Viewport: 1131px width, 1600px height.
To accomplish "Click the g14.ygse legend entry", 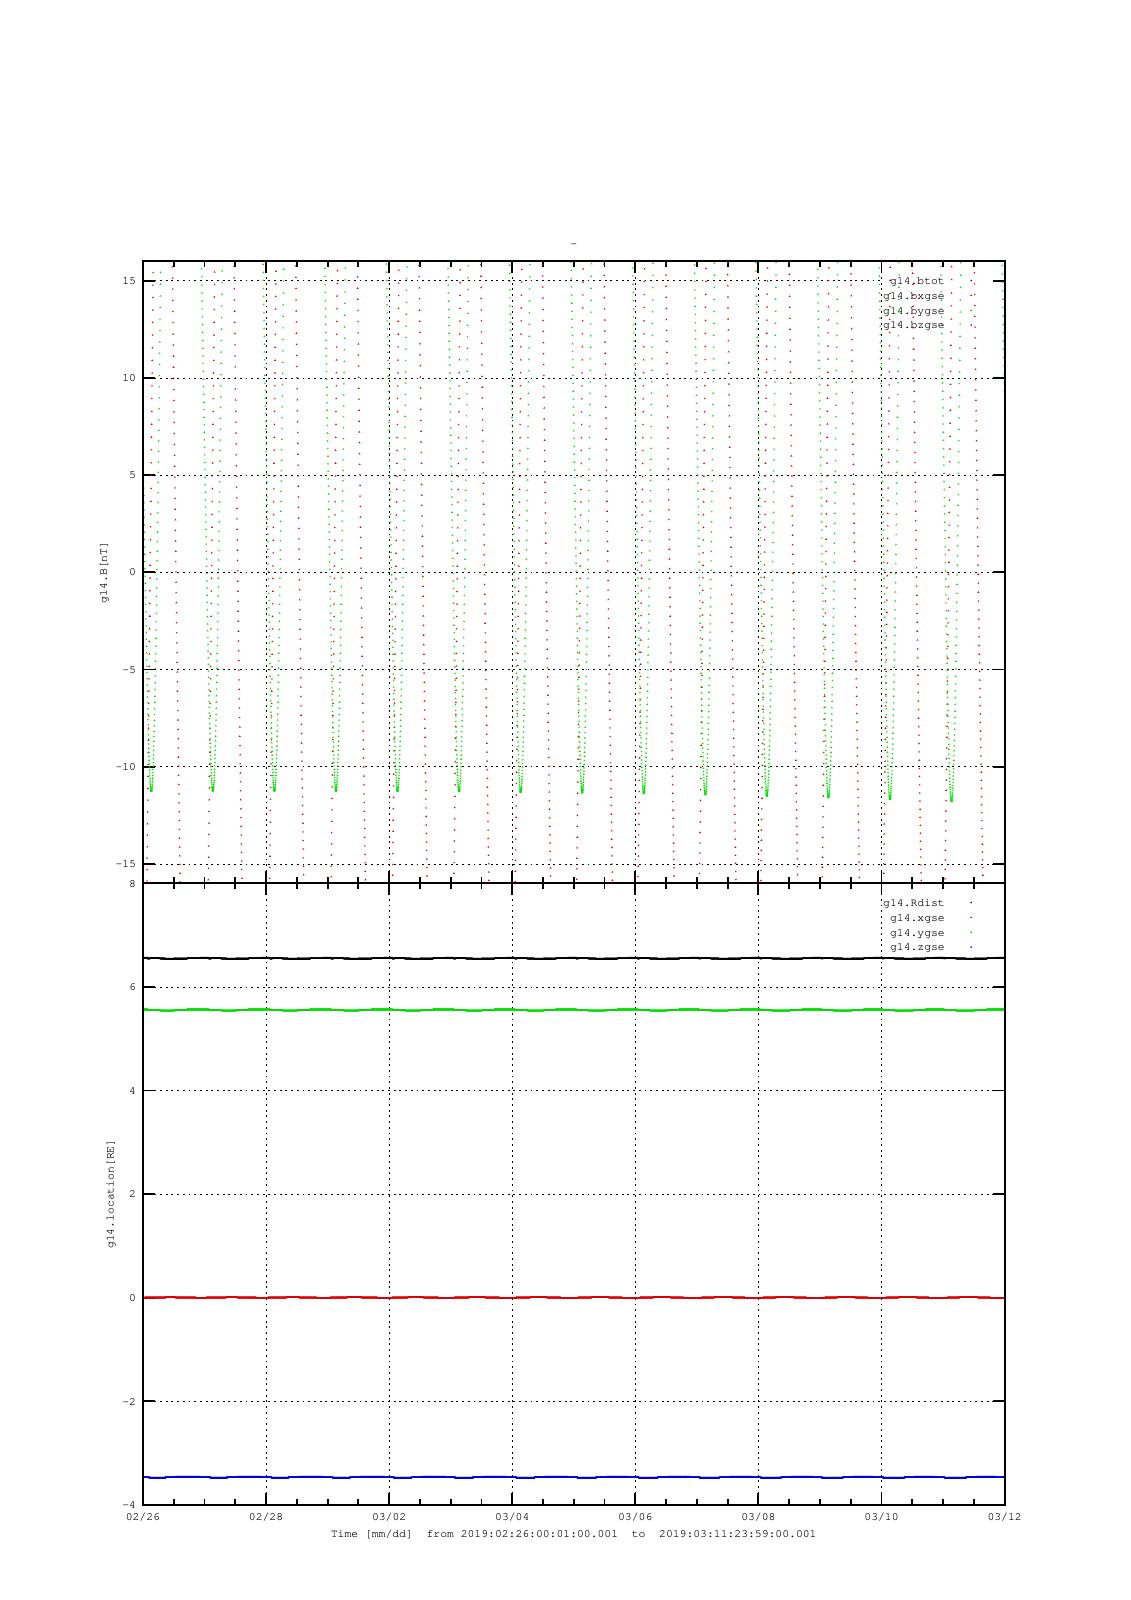I will 916,933.
